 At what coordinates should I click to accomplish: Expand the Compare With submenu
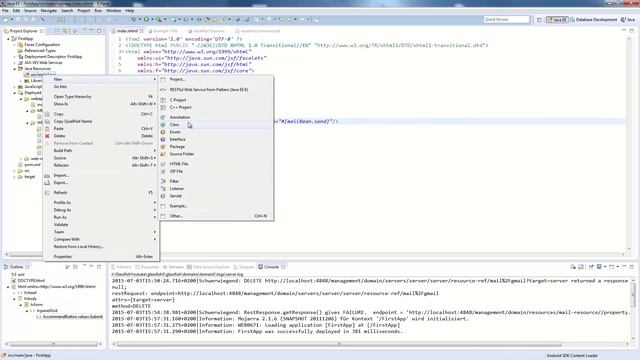tap(101, 239)
